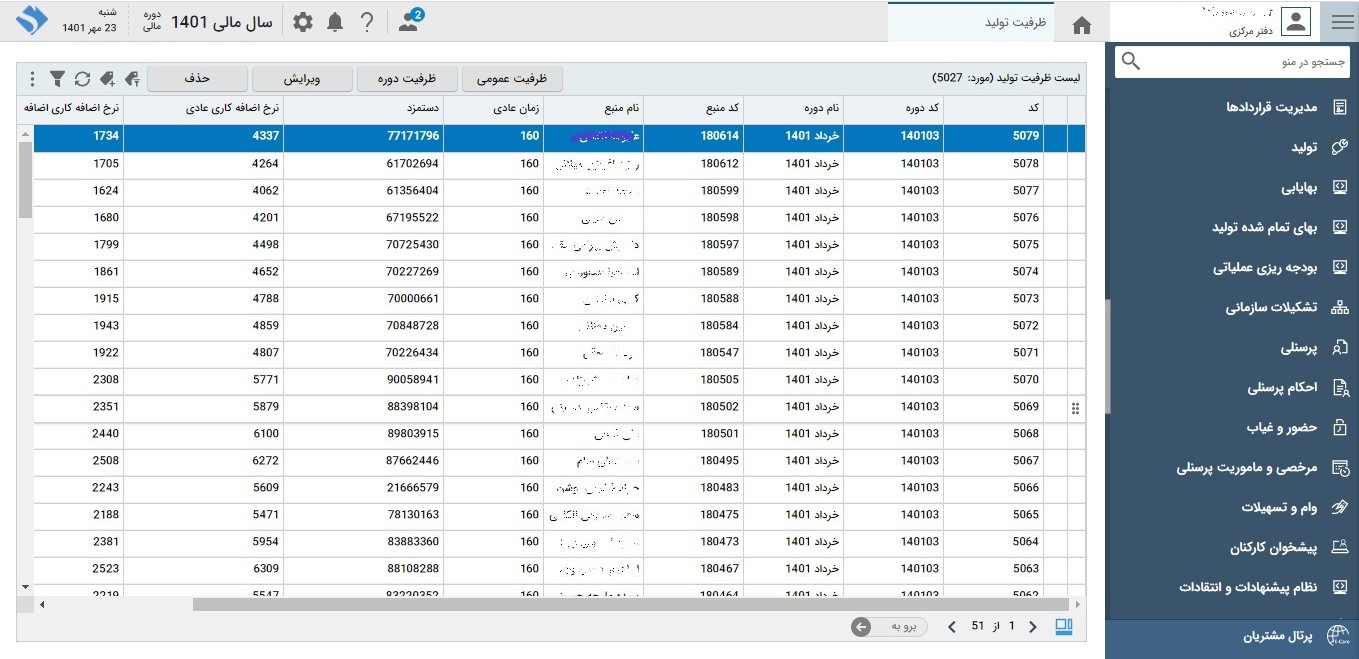Open the سال مالی 1401 fiscal year selector
The width and height of the screenshot is (1359, 659).
221,22
